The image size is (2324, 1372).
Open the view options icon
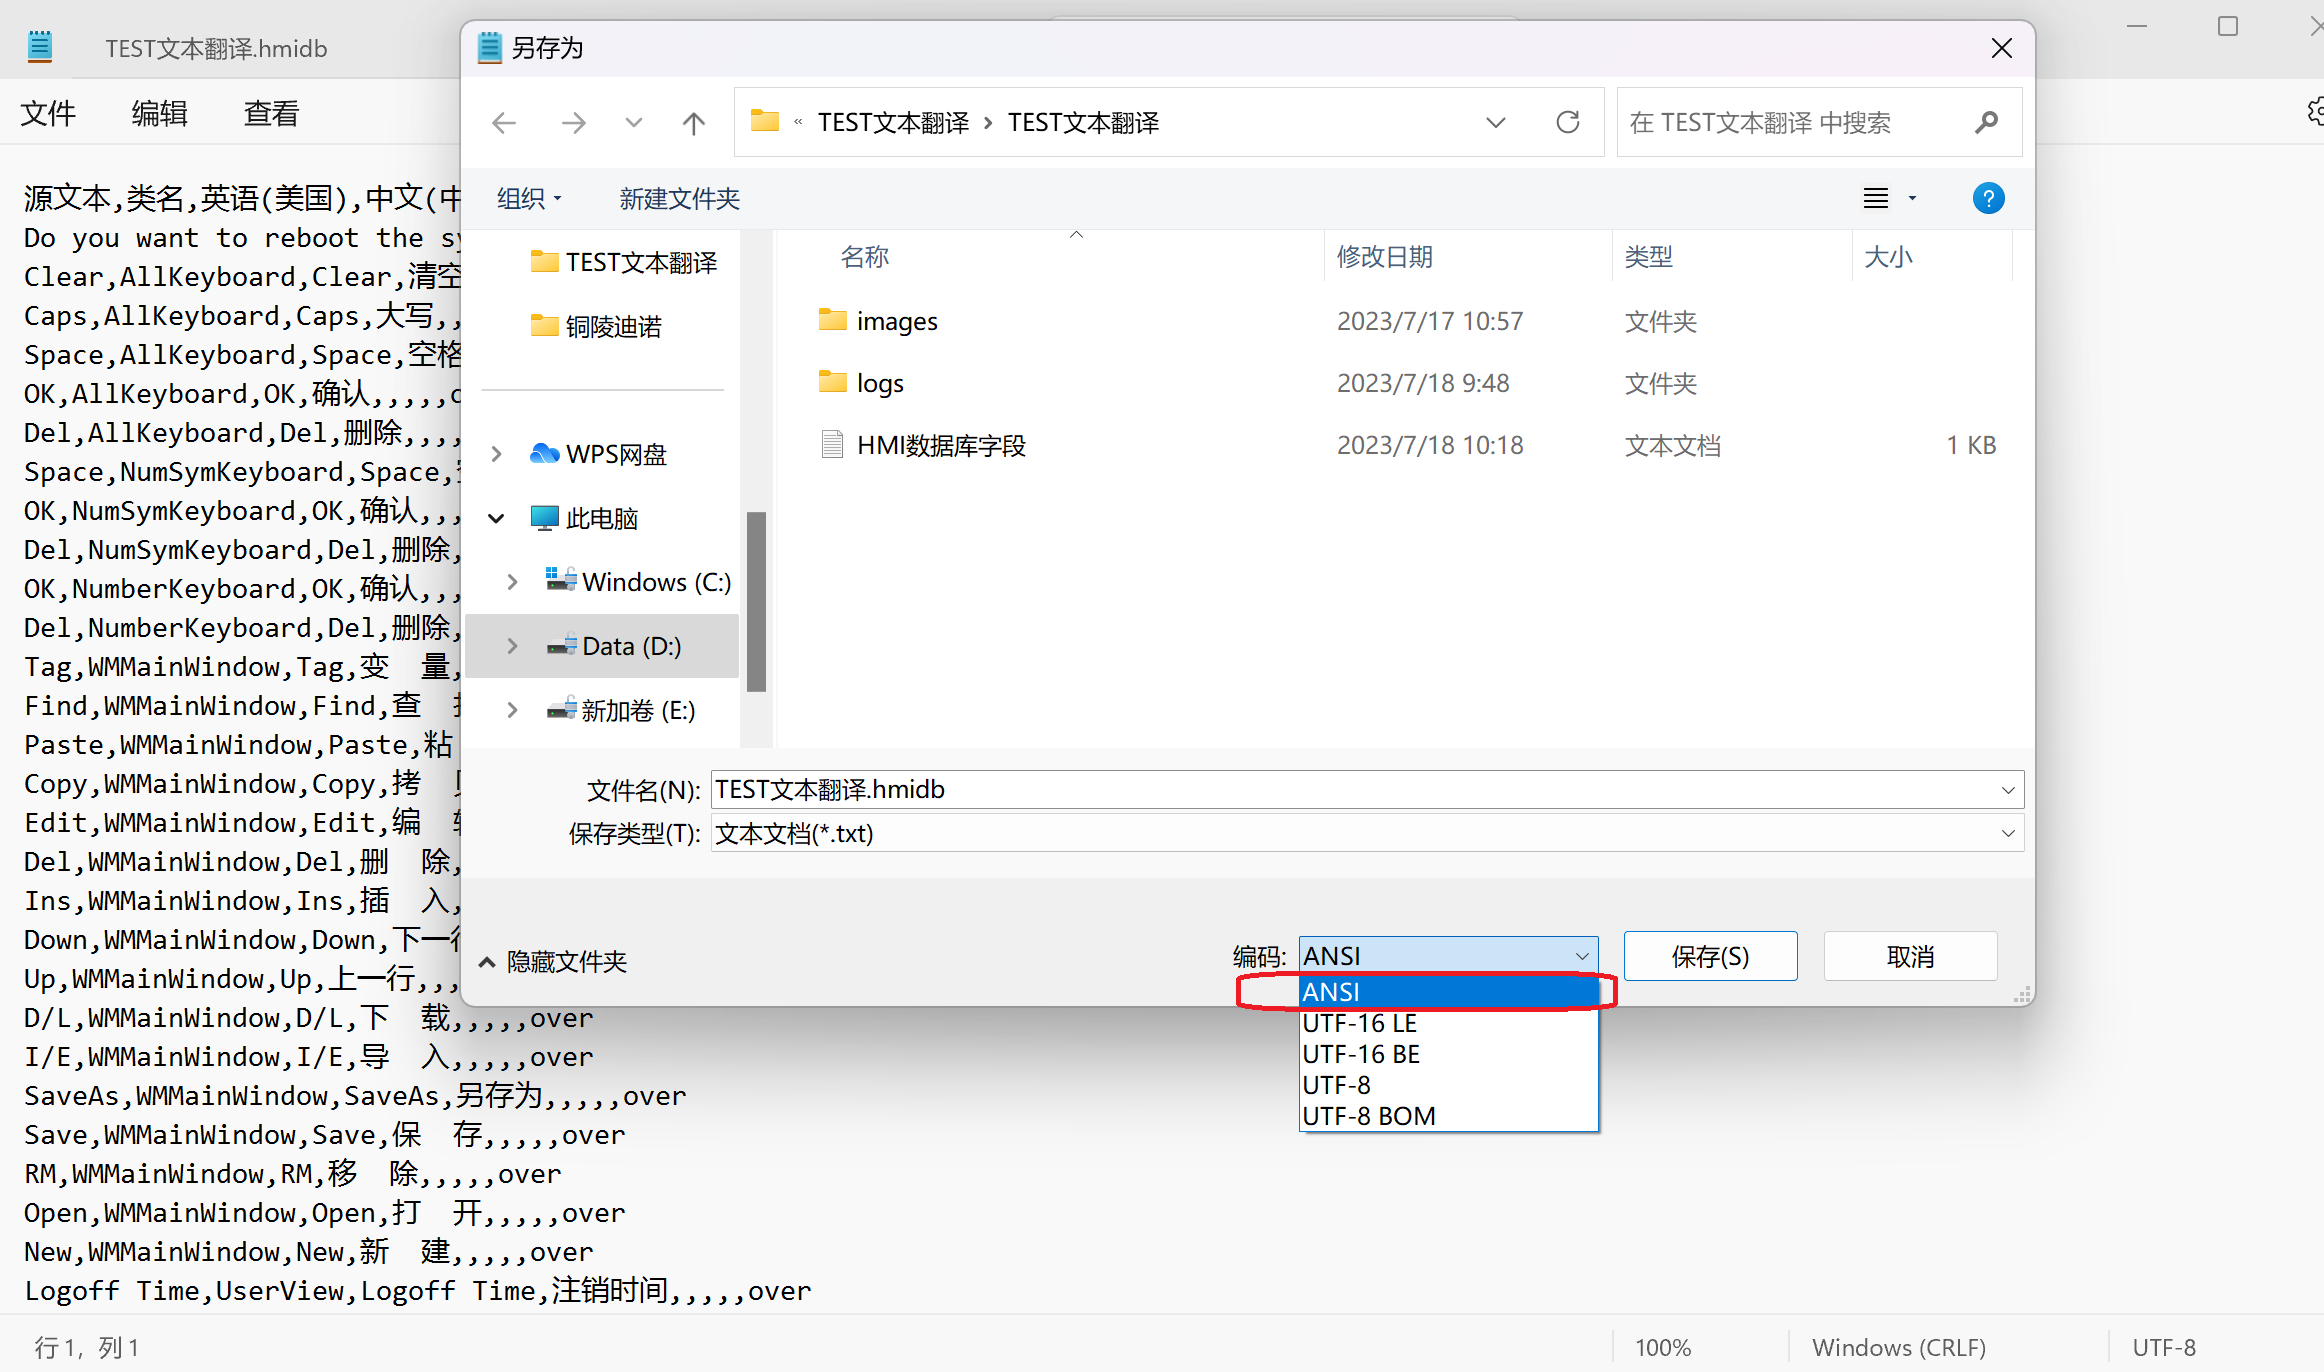pos(1876,198)
